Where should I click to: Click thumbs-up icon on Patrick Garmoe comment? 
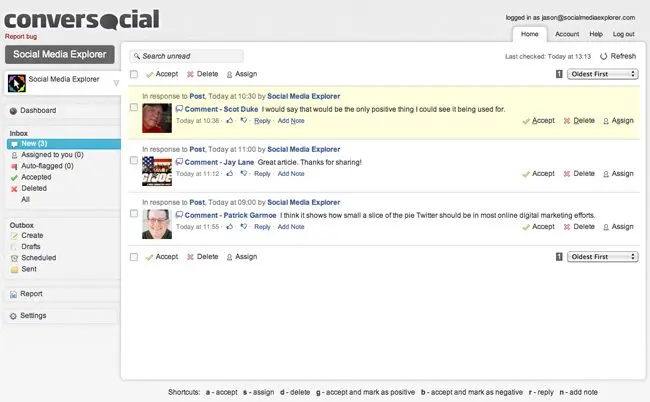pyautogui.click(x=230, y=227)
